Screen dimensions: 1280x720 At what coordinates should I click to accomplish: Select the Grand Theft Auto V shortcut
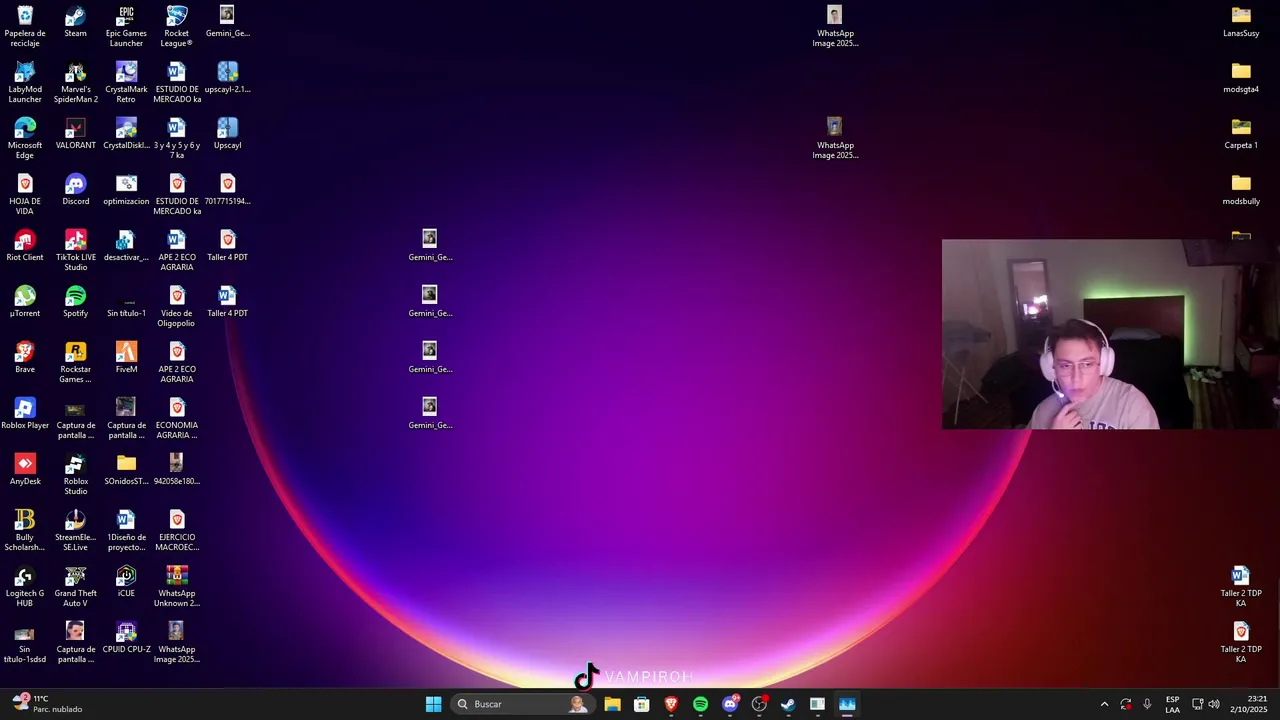coord(75,587)
